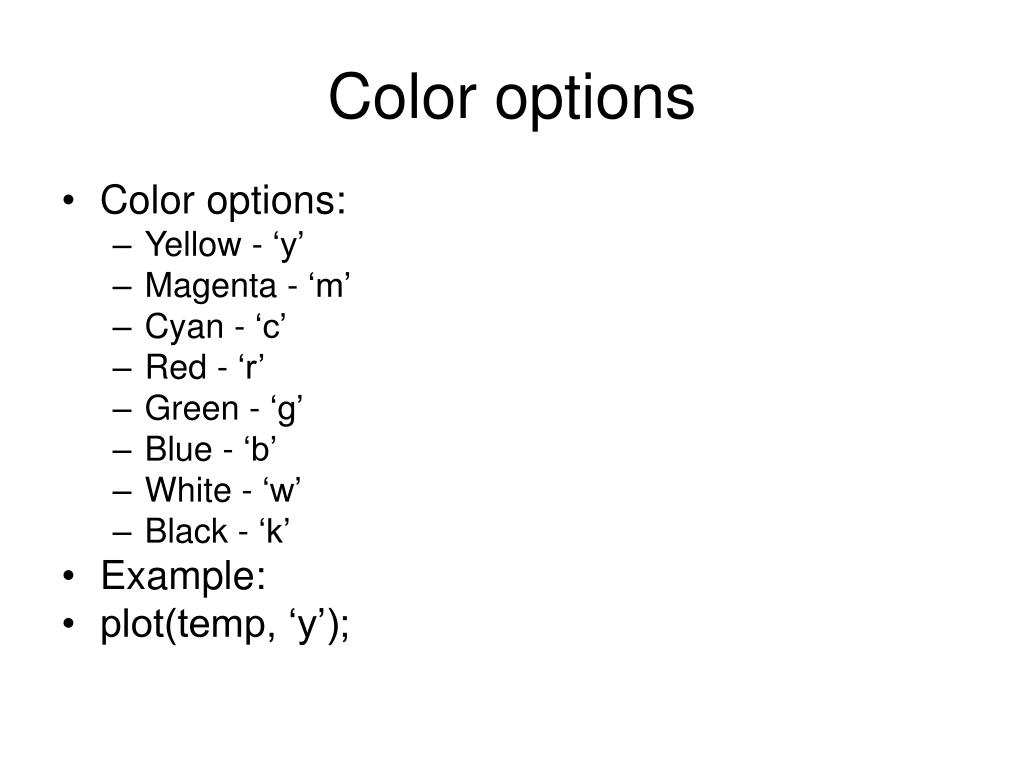The width and height of the screenshot is (1024, 768).
Task: Click the dash before Black
Action: pyautogui.click(x=122, y=534)
